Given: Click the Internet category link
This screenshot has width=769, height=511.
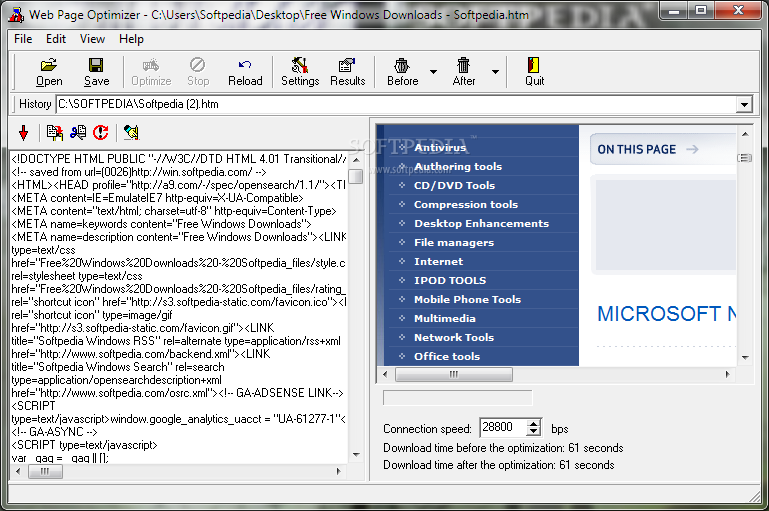Looking at the screenshot, I should pyautogui.click(x=438, y=261).
